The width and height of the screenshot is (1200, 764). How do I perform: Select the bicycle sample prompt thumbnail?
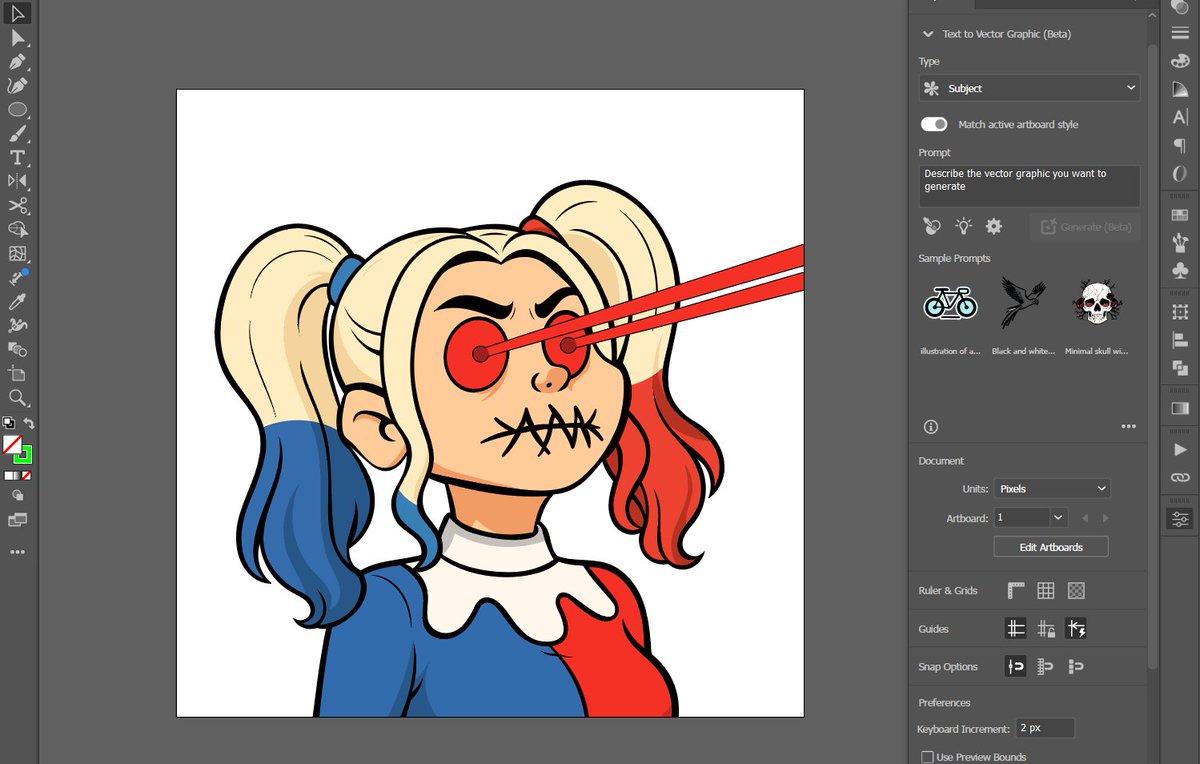pos(950,302)
